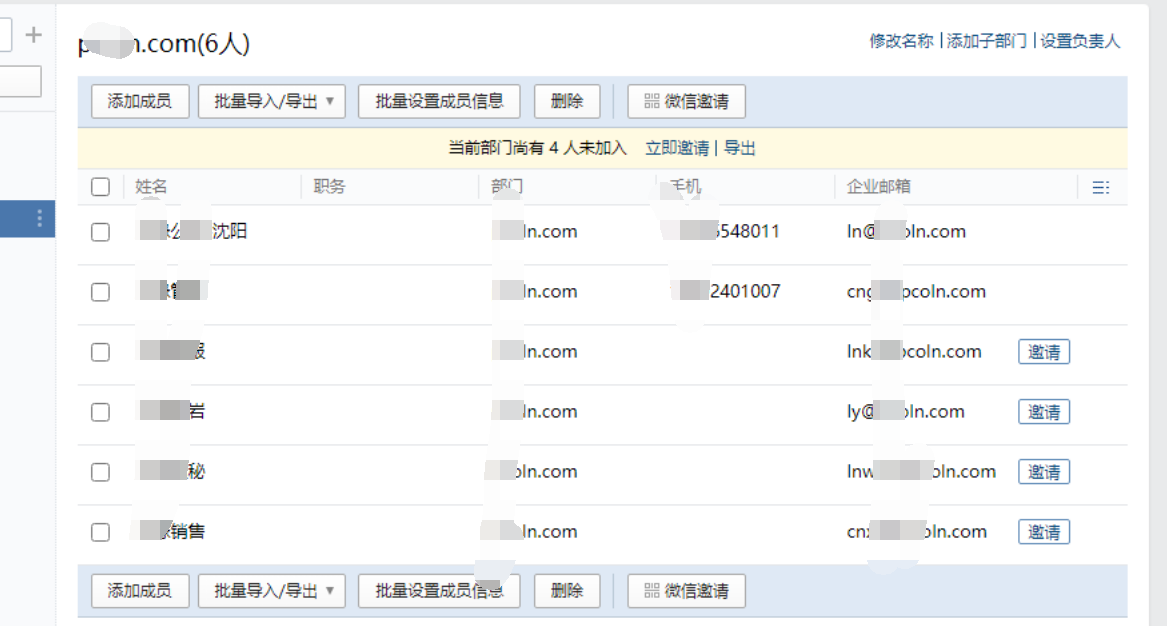Click the plus icon above the sidebar
The image size is (1167, 626).
pos(33,33)
